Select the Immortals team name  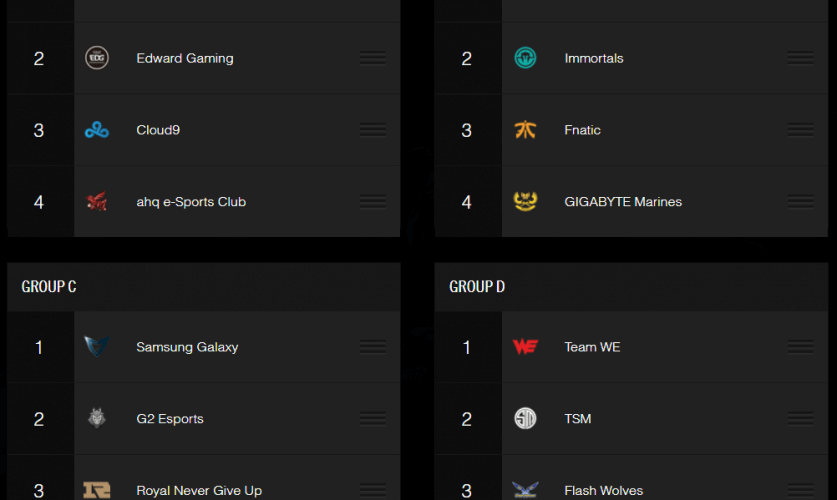tap(593, 58)
